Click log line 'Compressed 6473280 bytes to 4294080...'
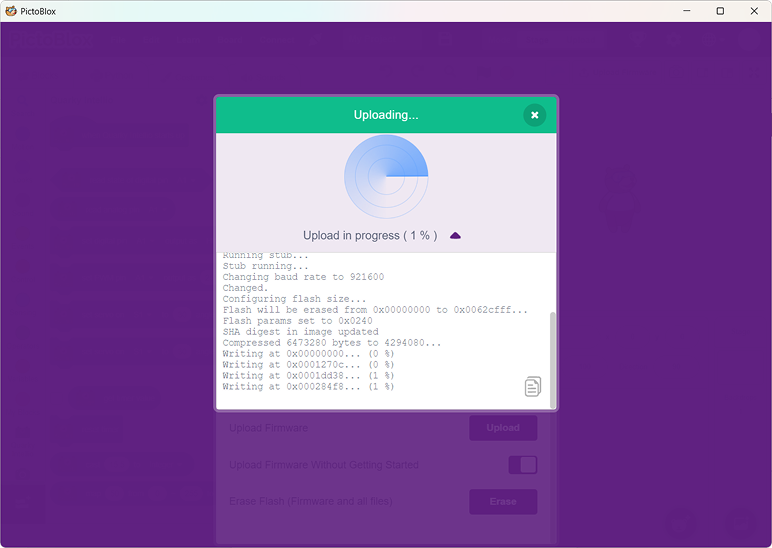The width and height of the screenshot is (772, 548). click(332, 343)
